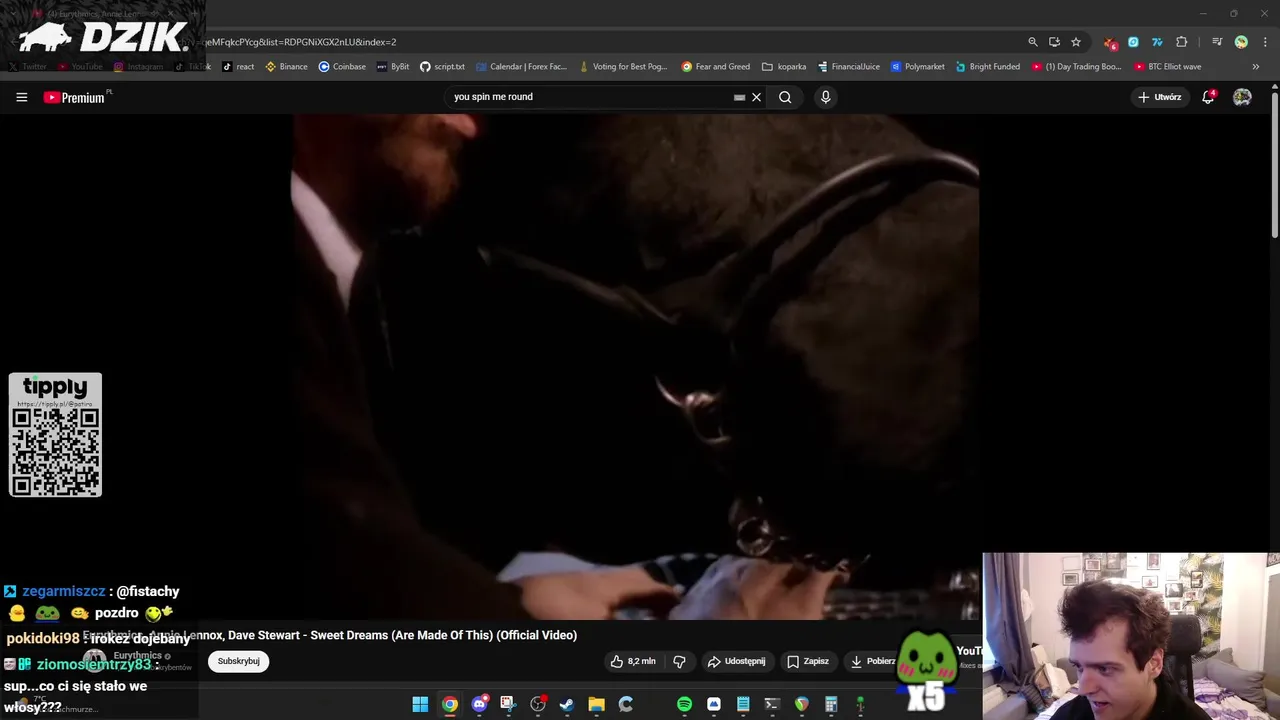Submit search with magnifier button
This screenshot has height=720, width=1280.
click(x=785, y=97)
